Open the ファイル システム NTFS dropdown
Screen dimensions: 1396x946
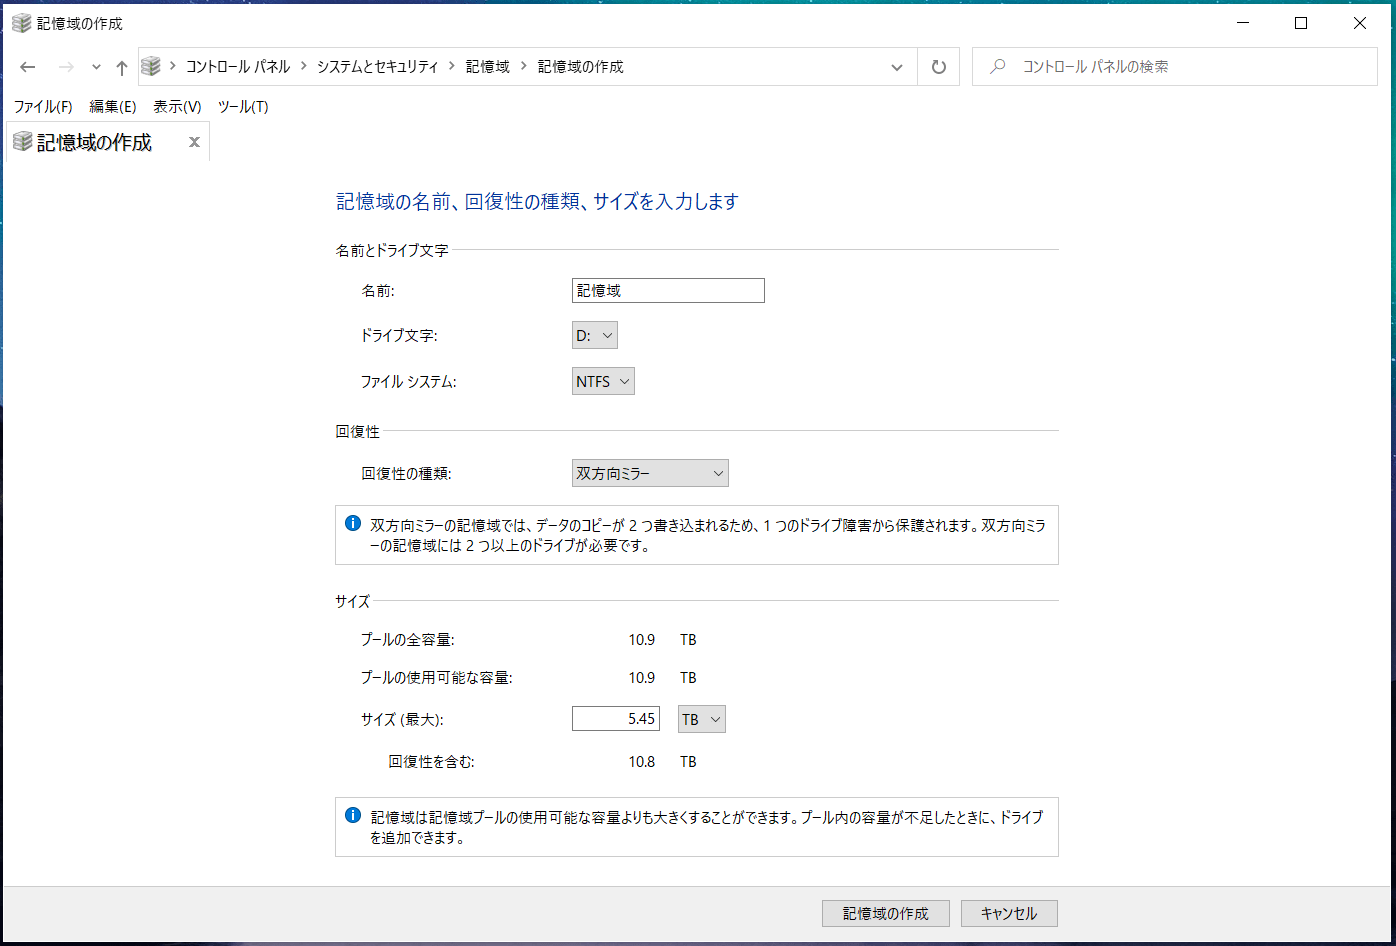pos(603,381)
